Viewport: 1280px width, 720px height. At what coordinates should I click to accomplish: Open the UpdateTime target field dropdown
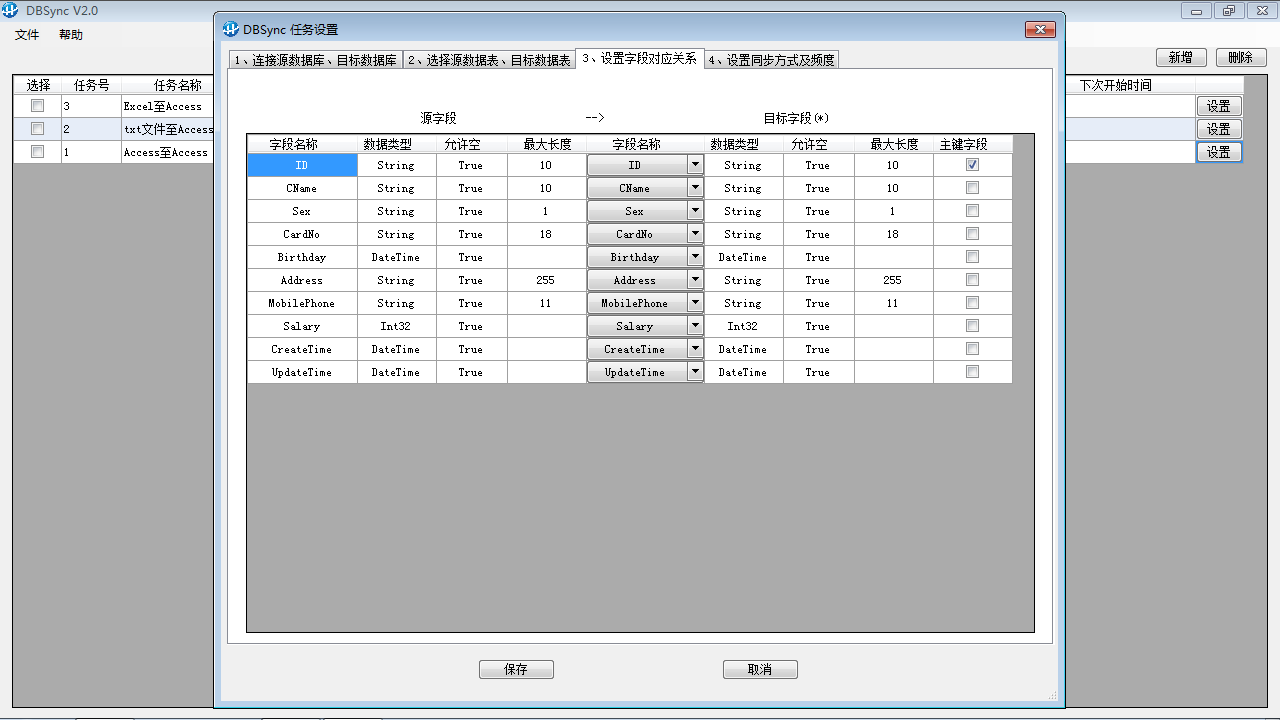(x=694, y=371)
